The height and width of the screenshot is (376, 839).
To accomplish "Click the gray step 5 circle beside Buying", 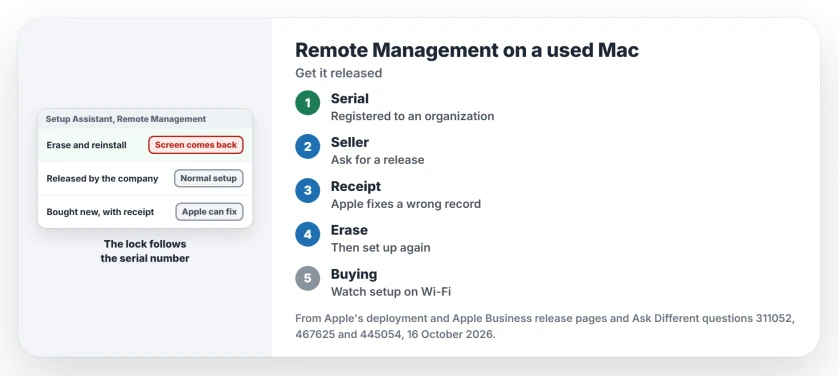I will tap(308, 278).
